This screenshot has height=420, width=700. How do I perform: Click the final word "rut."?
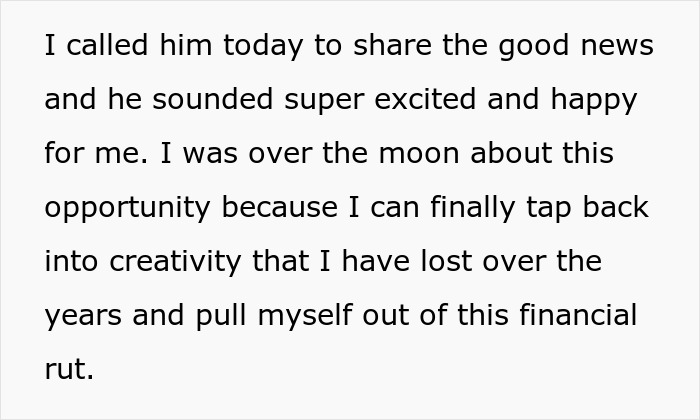pyautogui.click(x=69, y=370)
